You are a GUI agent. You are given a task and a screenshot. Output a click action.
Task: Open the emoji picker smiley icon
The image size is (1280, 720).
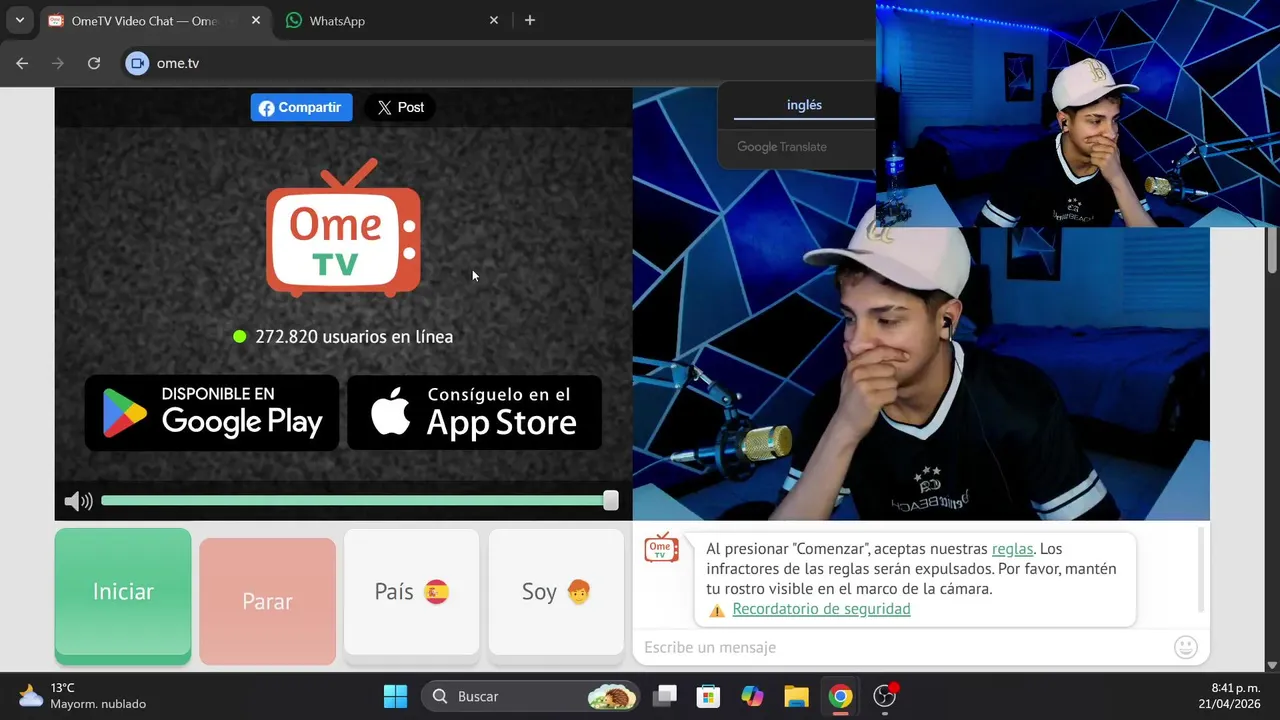tap(1185, 647)
